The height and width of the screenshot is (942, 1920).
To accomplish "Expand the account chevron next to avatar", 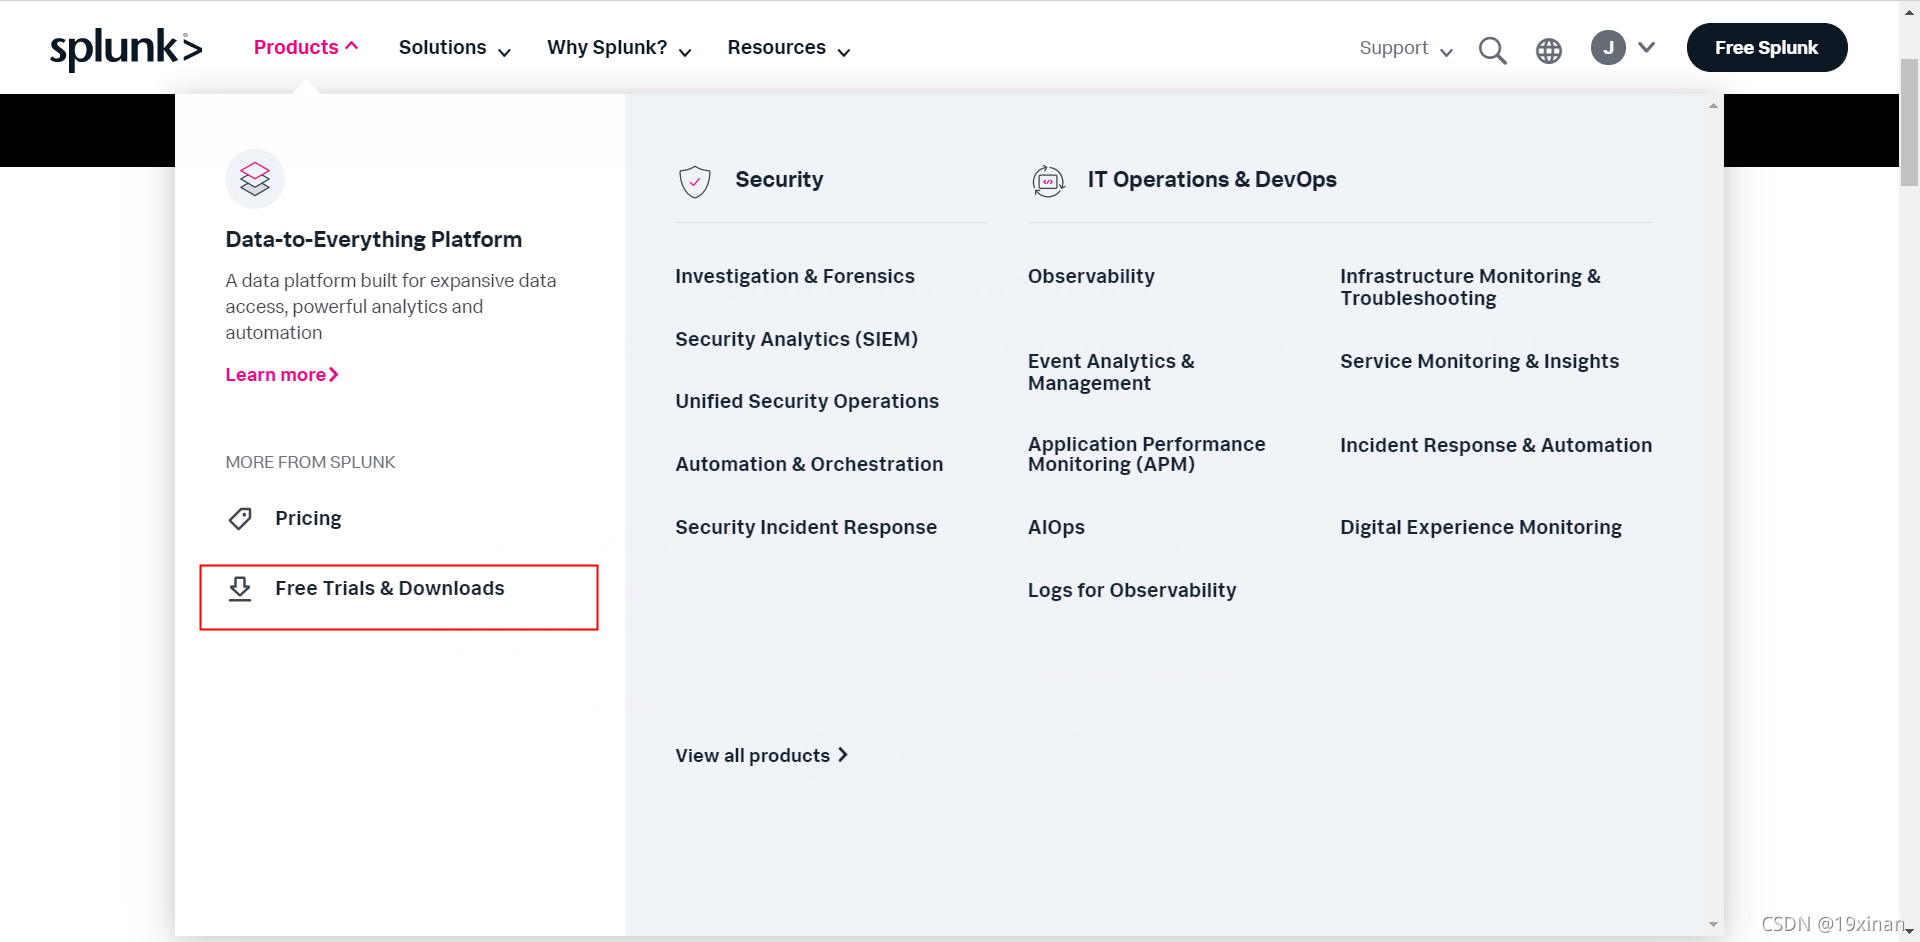I will click(x=1647, y=47).
